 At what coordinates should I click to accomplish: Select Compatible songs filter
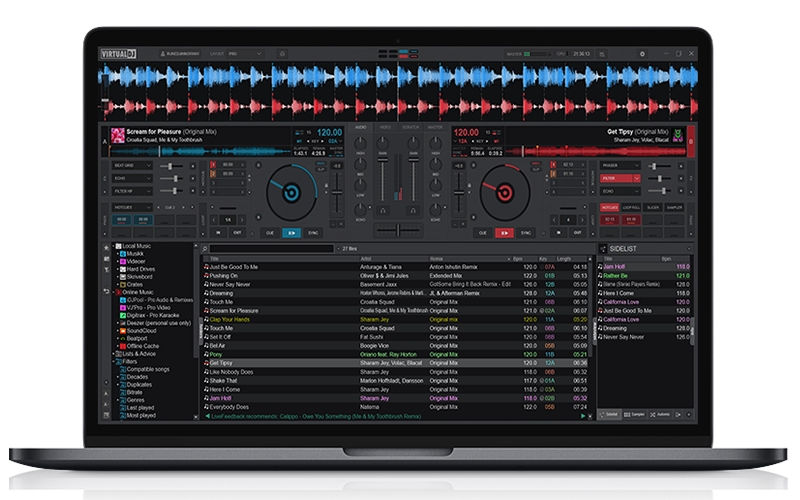coord(147,369)
